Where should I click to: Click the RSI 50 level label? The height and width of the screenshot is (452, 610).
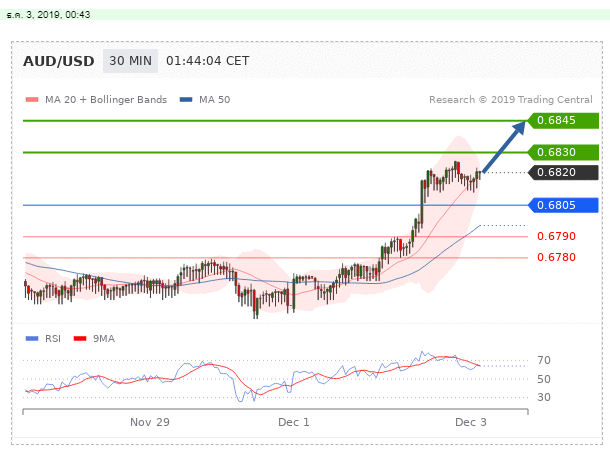tap(544, 379)
